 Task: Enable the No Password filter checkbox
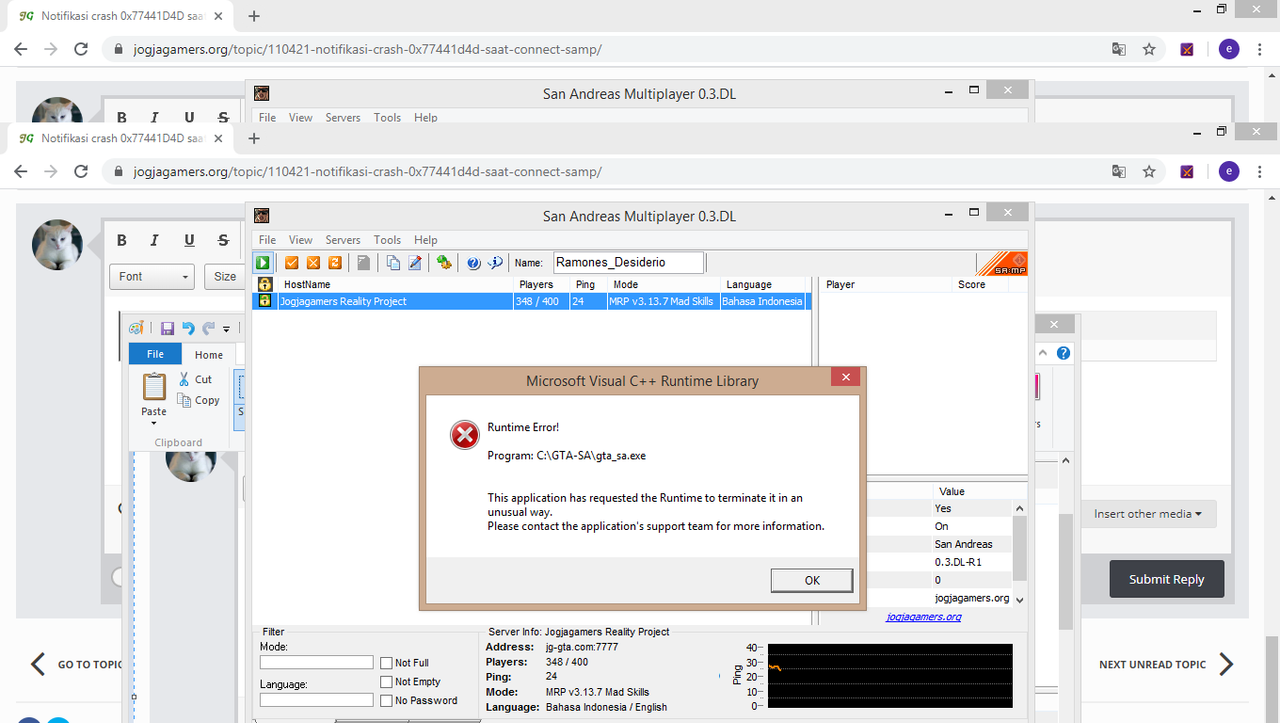tap(386, 701)
